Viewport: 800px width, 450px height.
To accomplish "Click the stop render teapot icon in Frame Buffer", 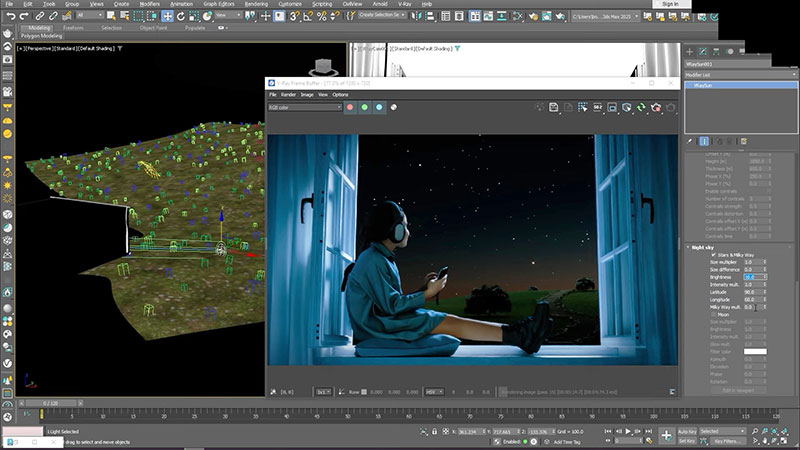I will point(656,107).
